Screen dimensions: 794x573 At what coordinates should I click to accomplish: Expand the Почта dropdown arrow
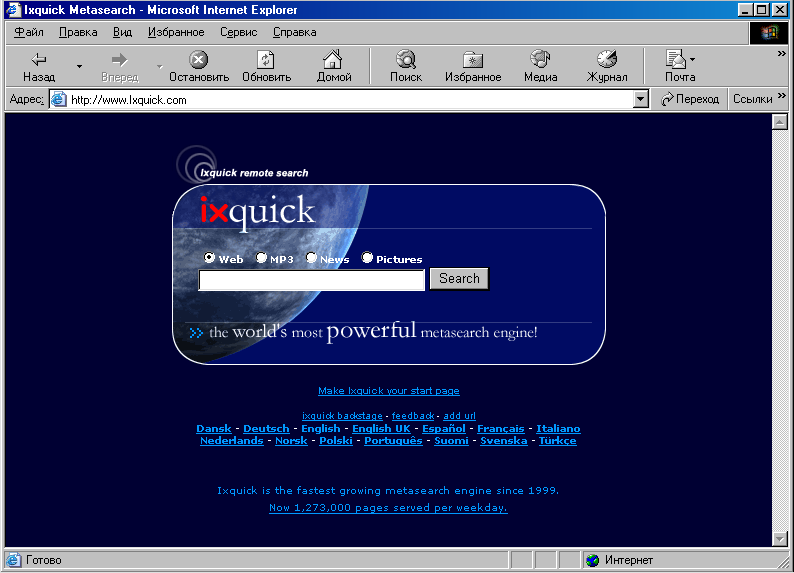[x=692, y=60]
